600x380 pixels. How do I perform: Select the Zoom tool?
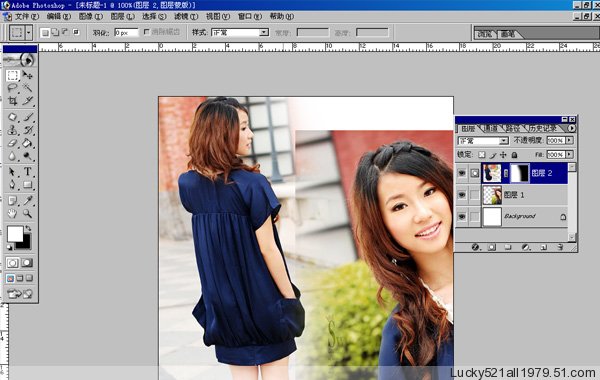coord(27,214)
